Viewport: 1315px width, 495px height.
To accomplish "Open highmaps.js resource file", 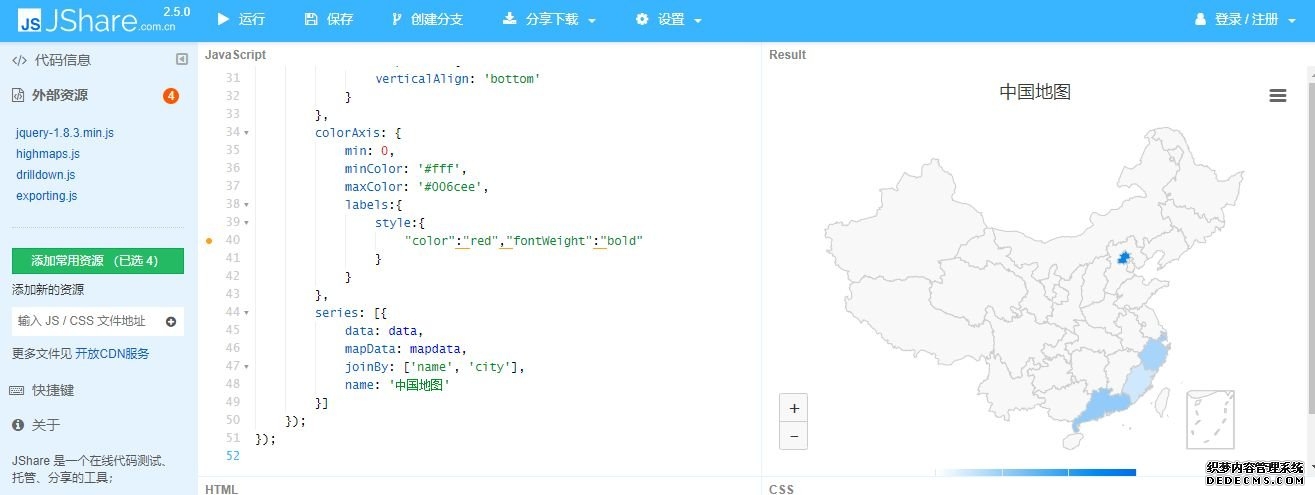I will 48,154.
